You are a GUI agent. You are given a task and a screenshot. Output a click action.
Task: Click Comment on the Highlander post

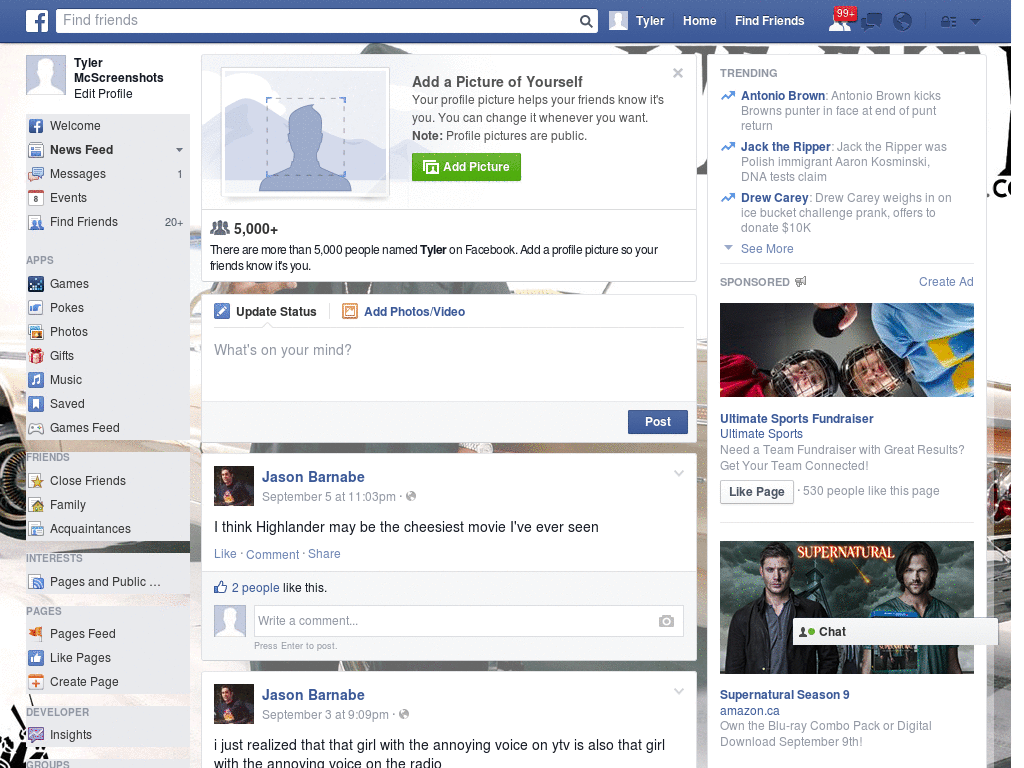click(272, 554)
